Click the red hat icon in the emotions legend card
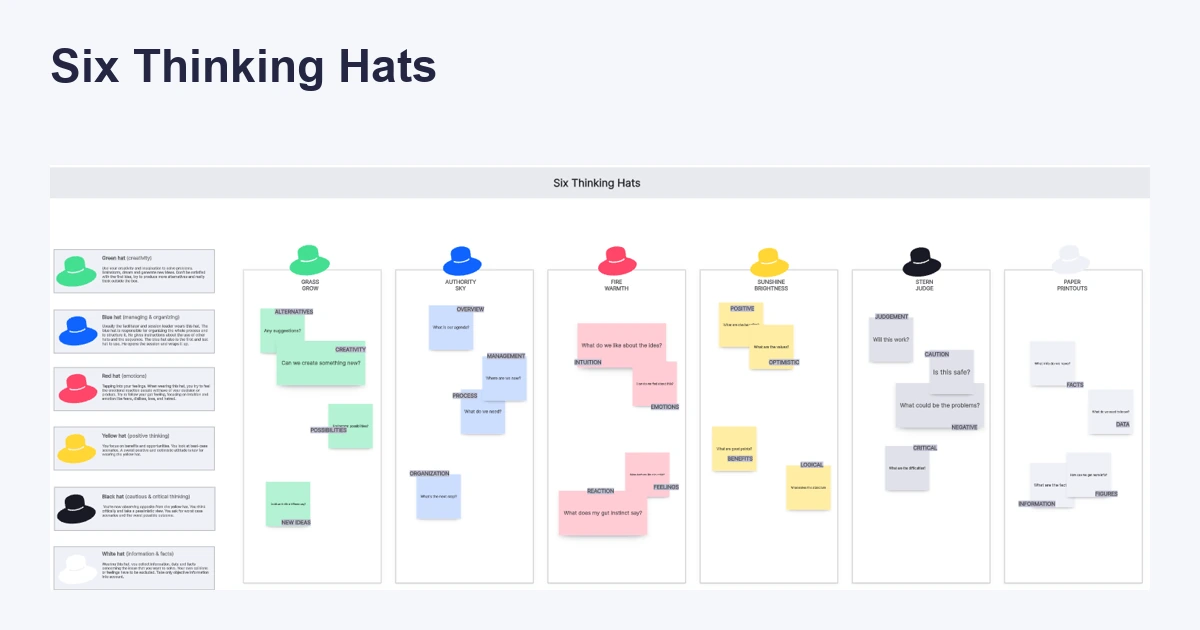 [76, 389]
